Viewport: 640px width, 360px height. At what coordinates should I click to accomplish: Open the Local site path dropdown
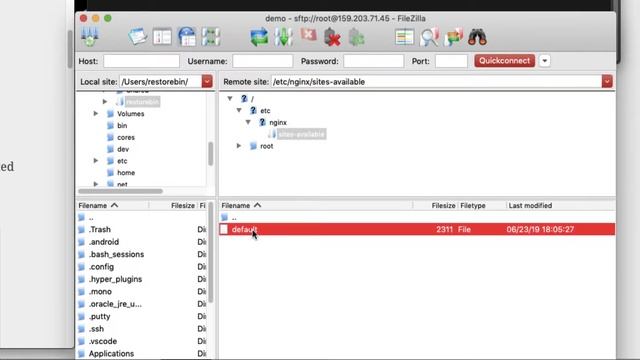(x=207, y=82)
